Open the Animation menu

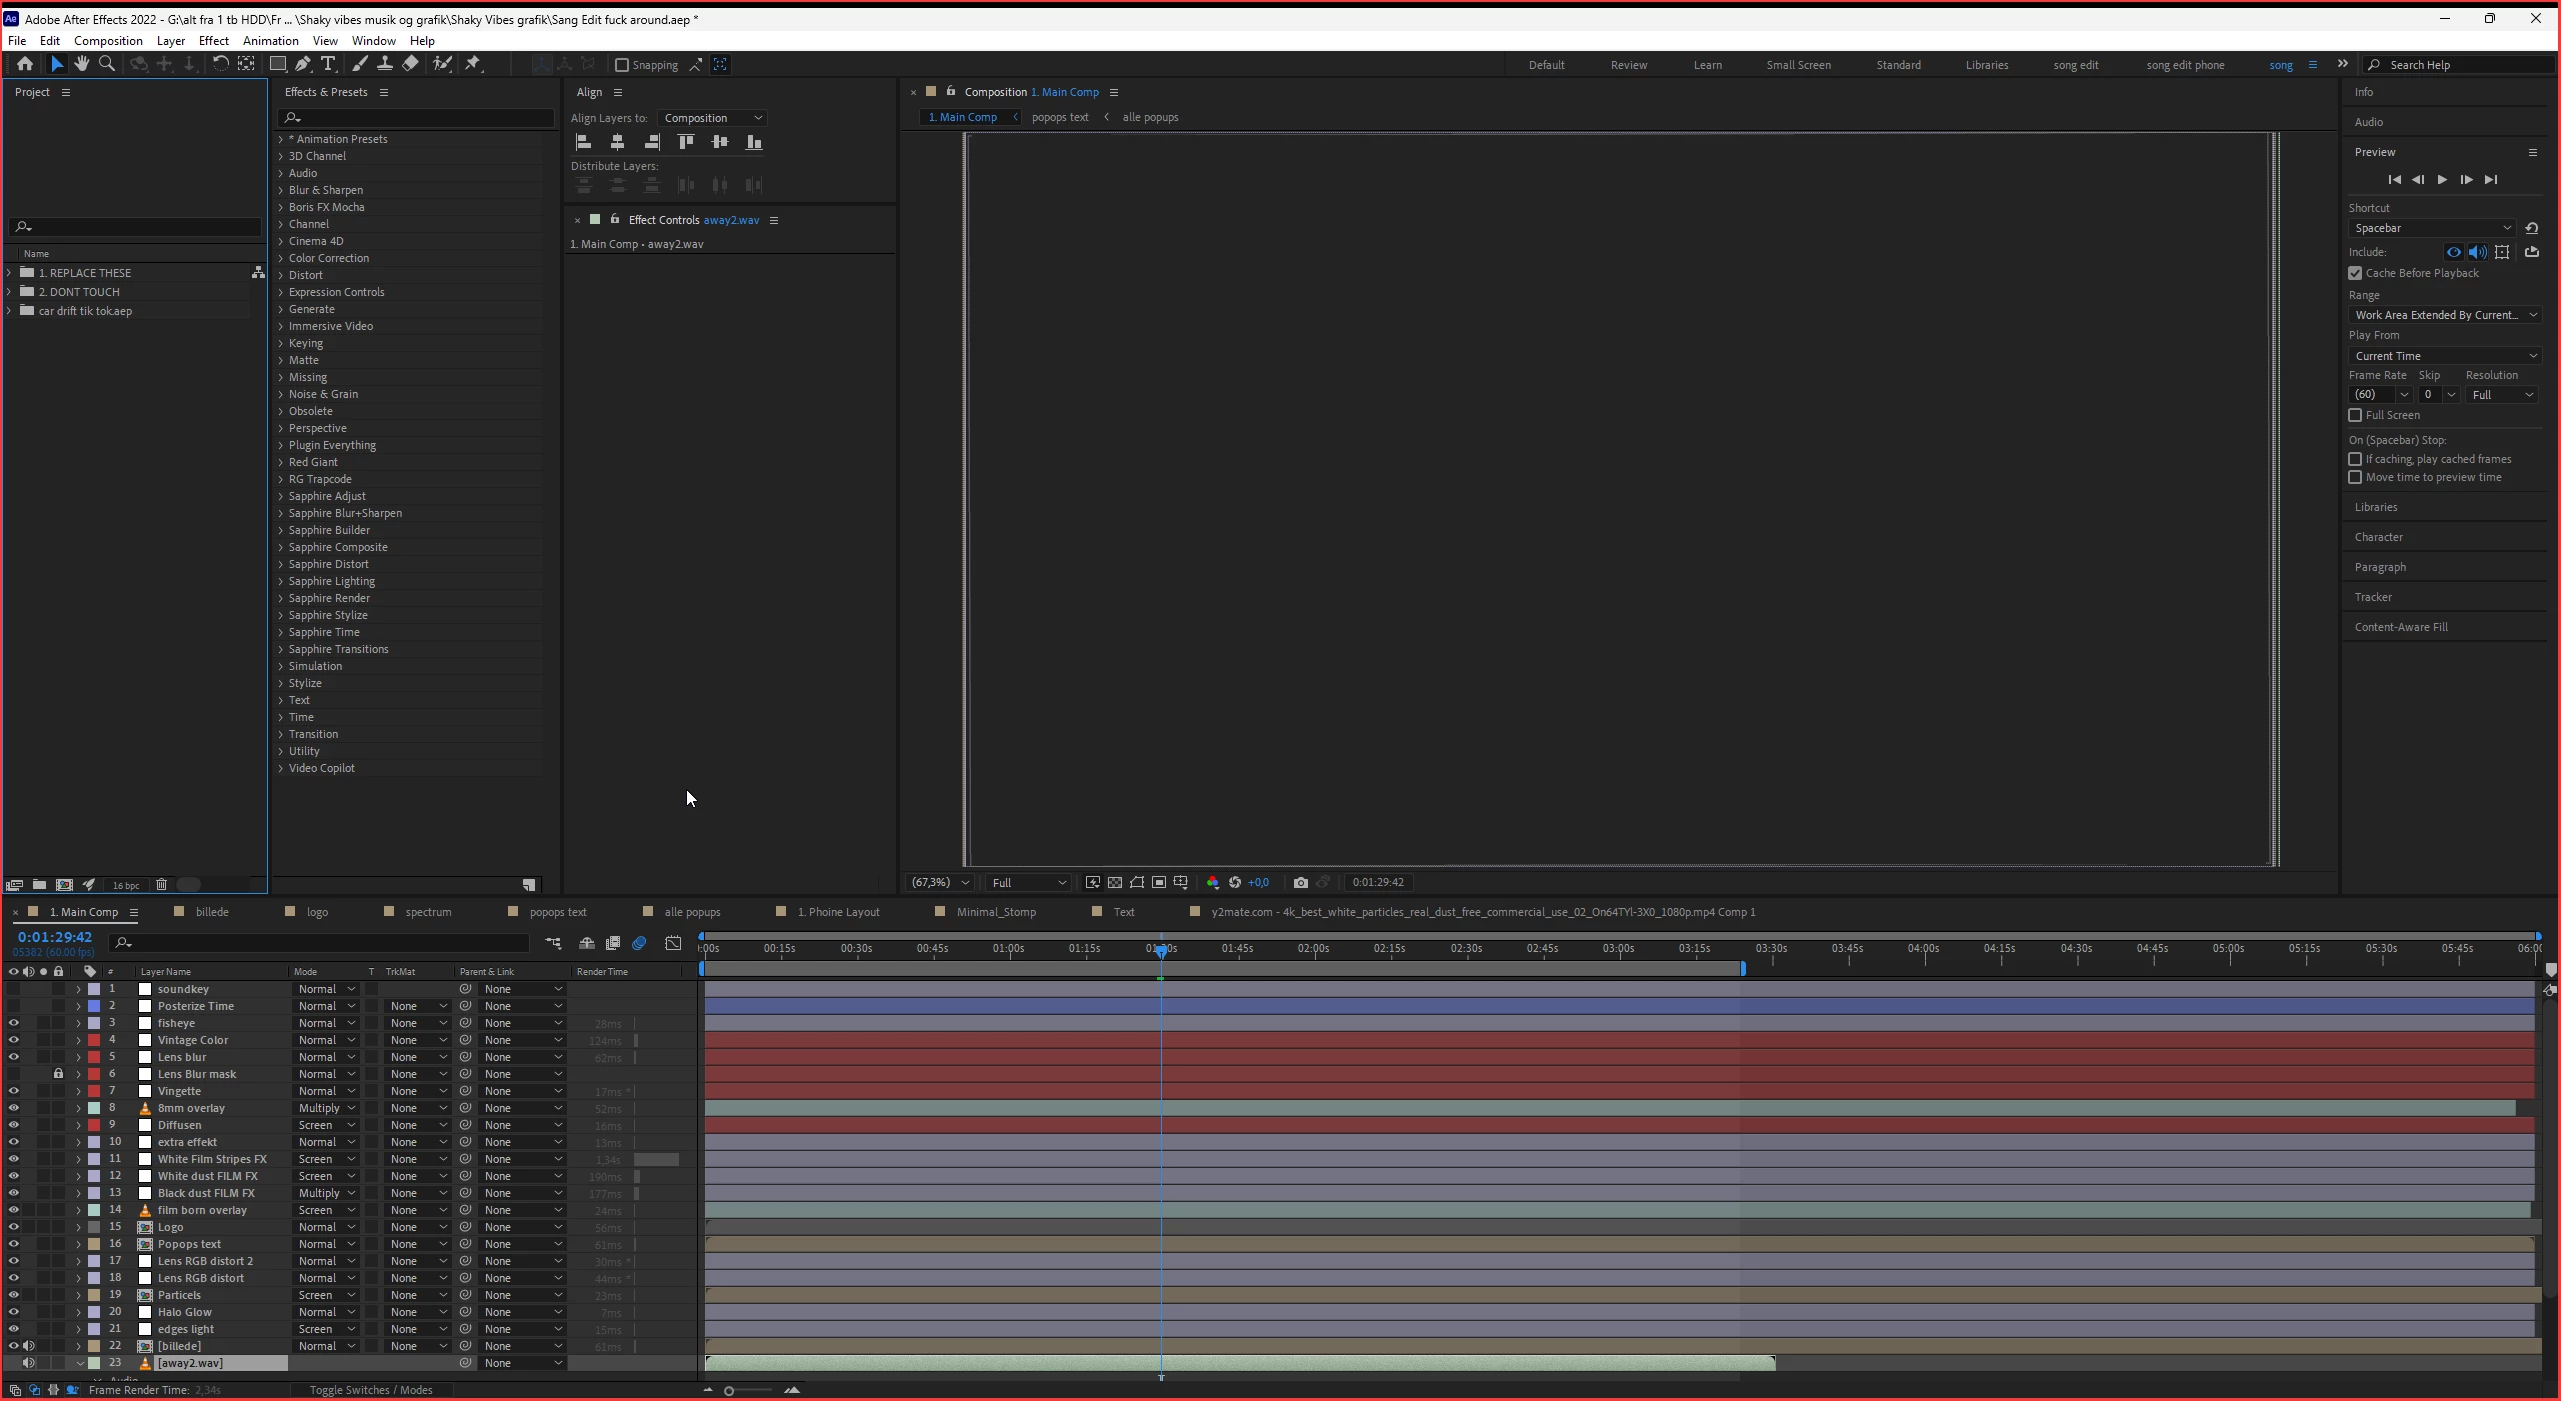click(x=270, y=41)
